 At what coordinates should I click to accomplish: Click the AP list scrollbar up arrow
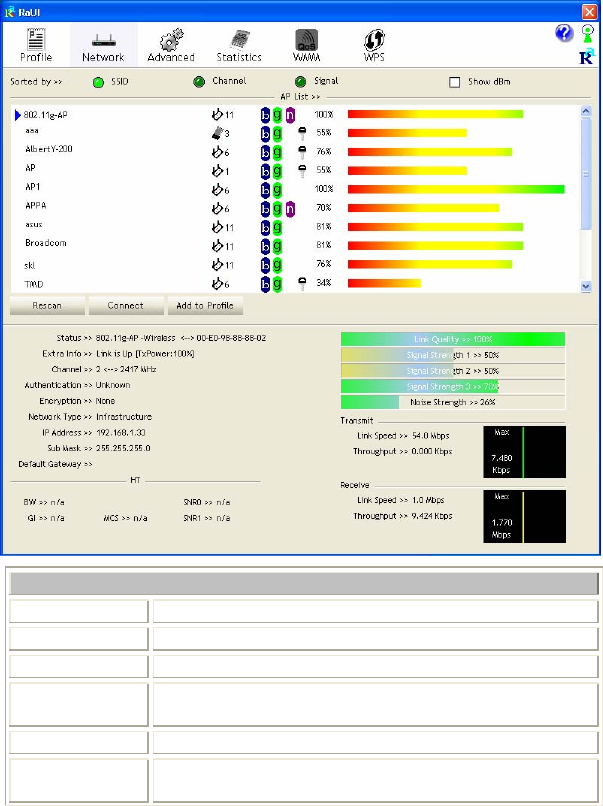coord(586,111)
